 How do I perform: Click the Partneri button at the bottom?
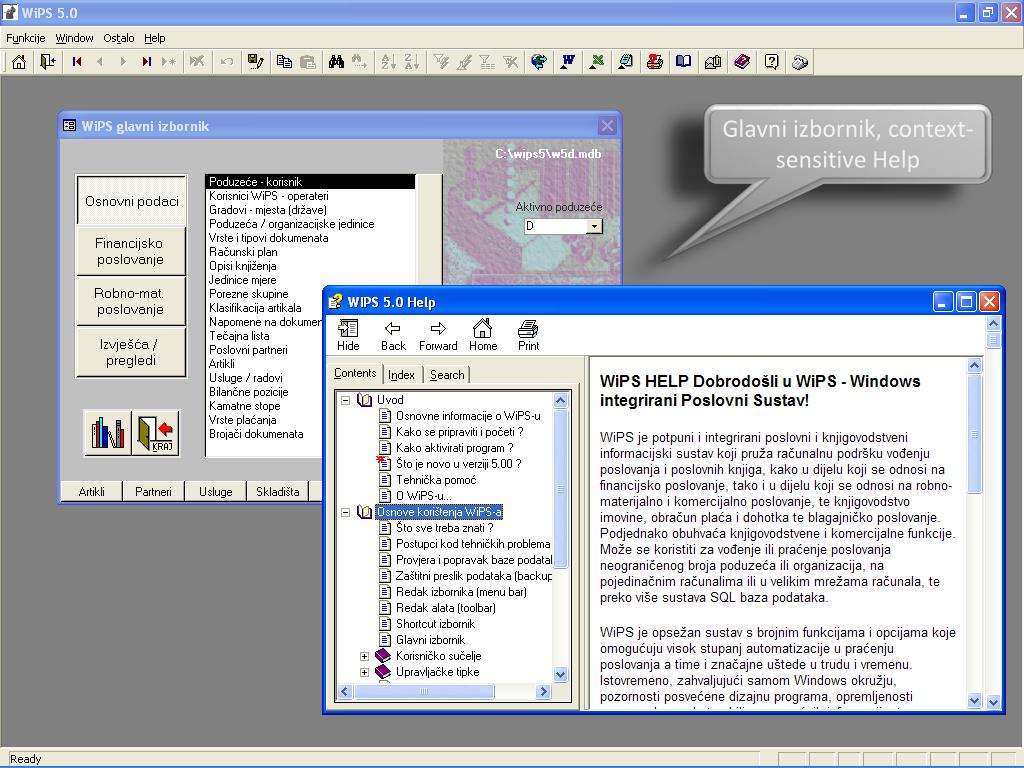(153, 492)
